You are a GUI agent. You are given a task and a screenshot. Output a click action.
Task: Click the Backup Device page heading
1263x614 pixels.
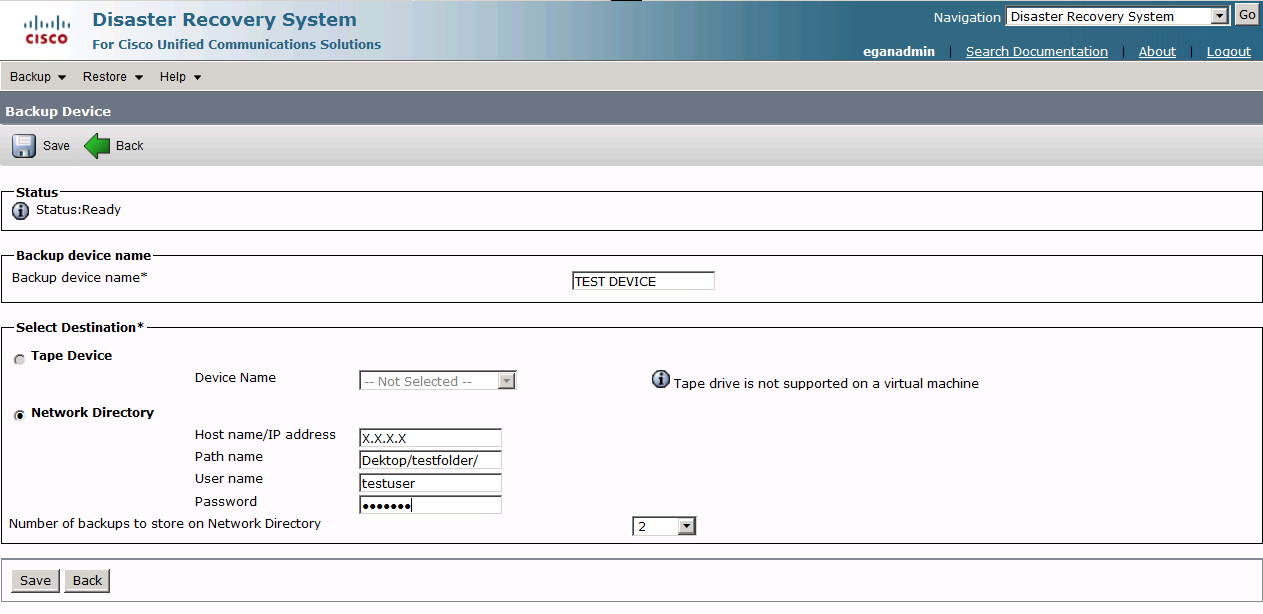(58, 111)
